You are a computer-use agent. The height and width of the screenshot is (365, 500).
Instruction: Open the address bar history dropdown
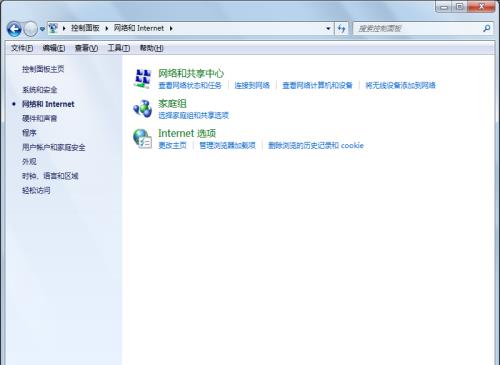tap(328, 29)
